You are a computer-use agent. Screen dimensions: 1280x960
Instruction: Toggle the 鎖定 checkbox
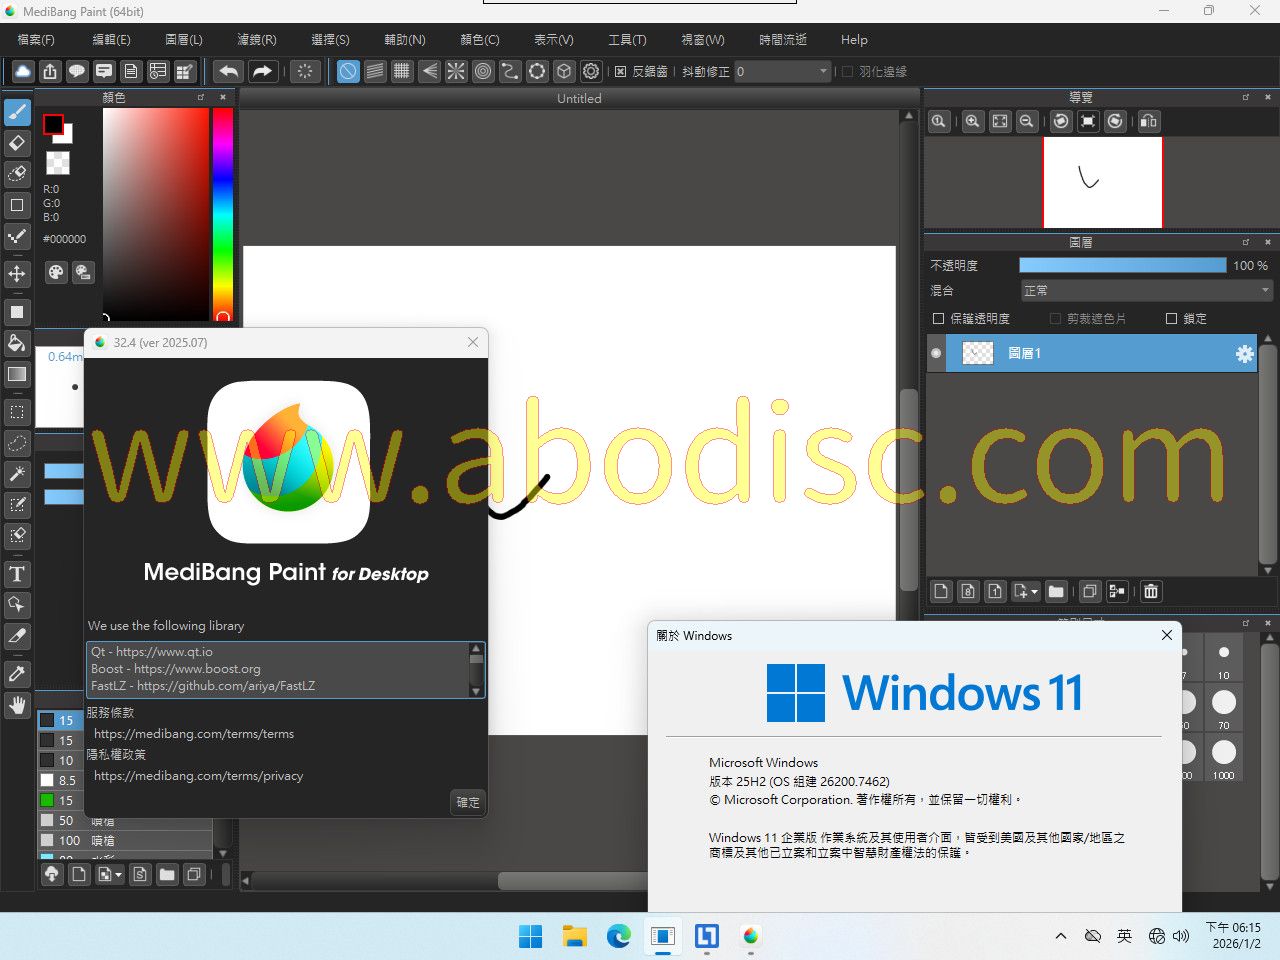pyautogui.click(x=1172, y=318)
